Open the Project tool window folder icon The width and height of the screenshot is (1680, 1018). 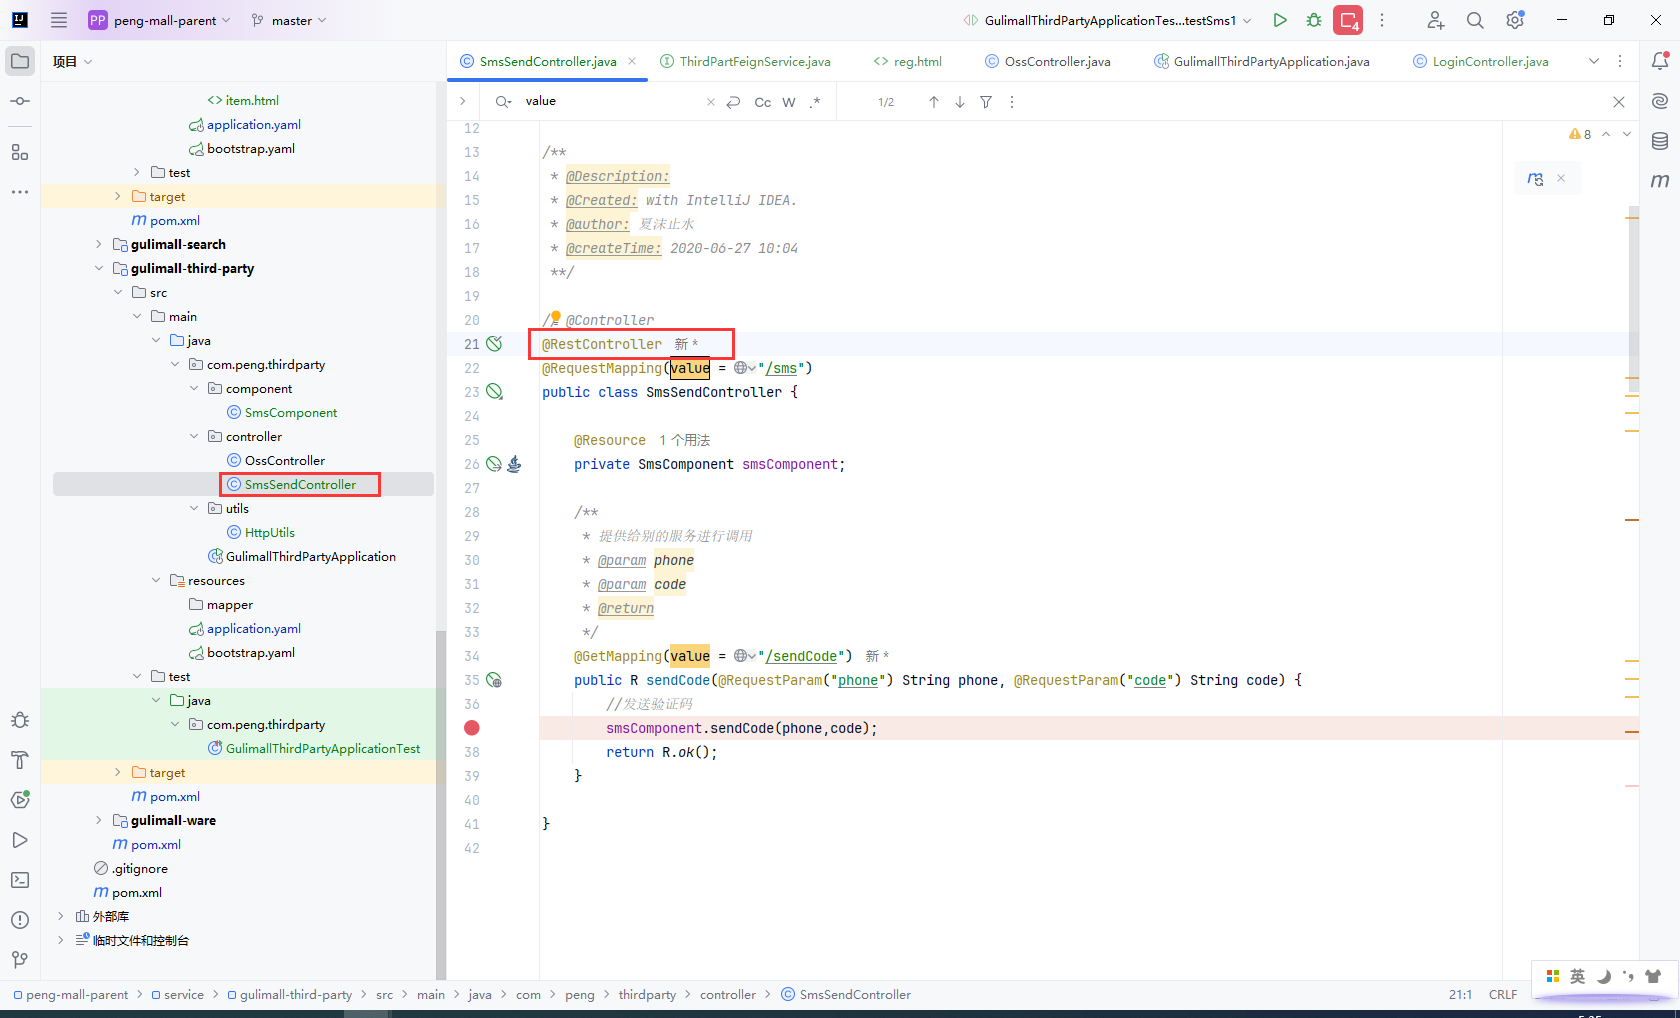20,61
